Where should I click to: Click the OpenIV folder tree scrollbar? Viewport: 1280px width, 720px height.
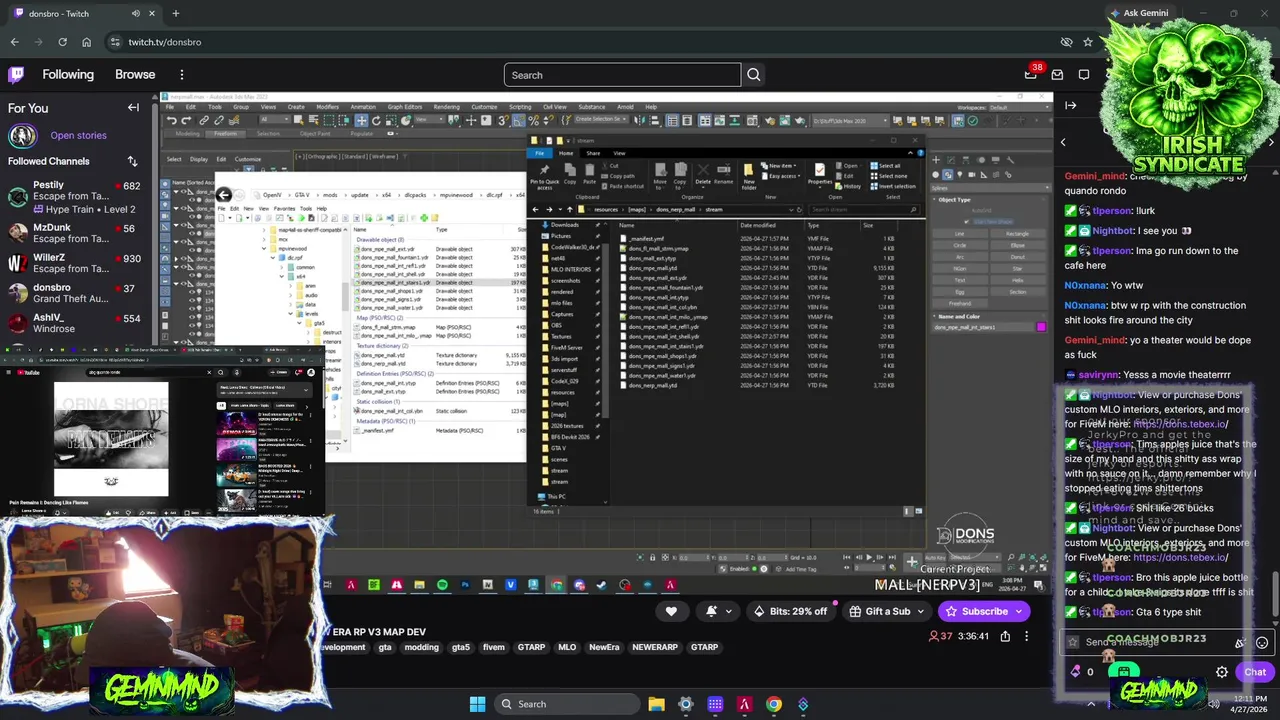tap(346, 296)
